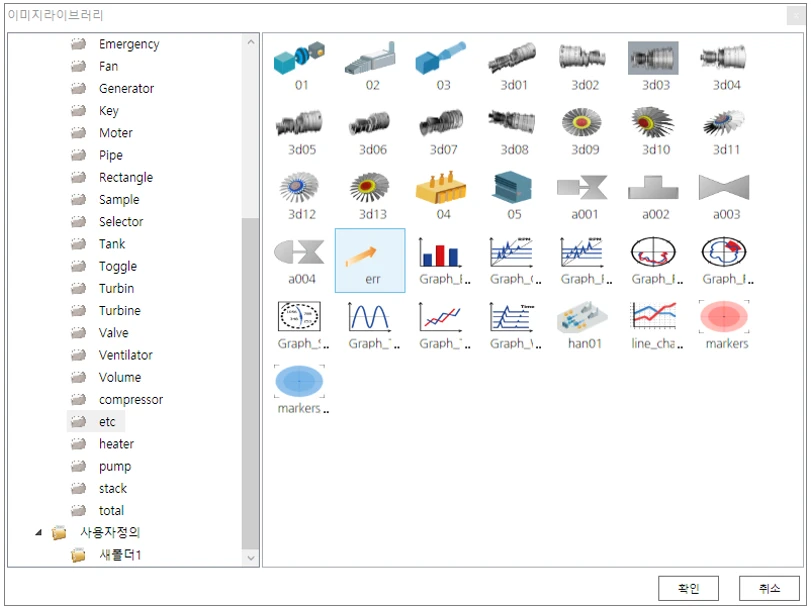
Task: Open the Emergency folder
Action: [129, 44]
